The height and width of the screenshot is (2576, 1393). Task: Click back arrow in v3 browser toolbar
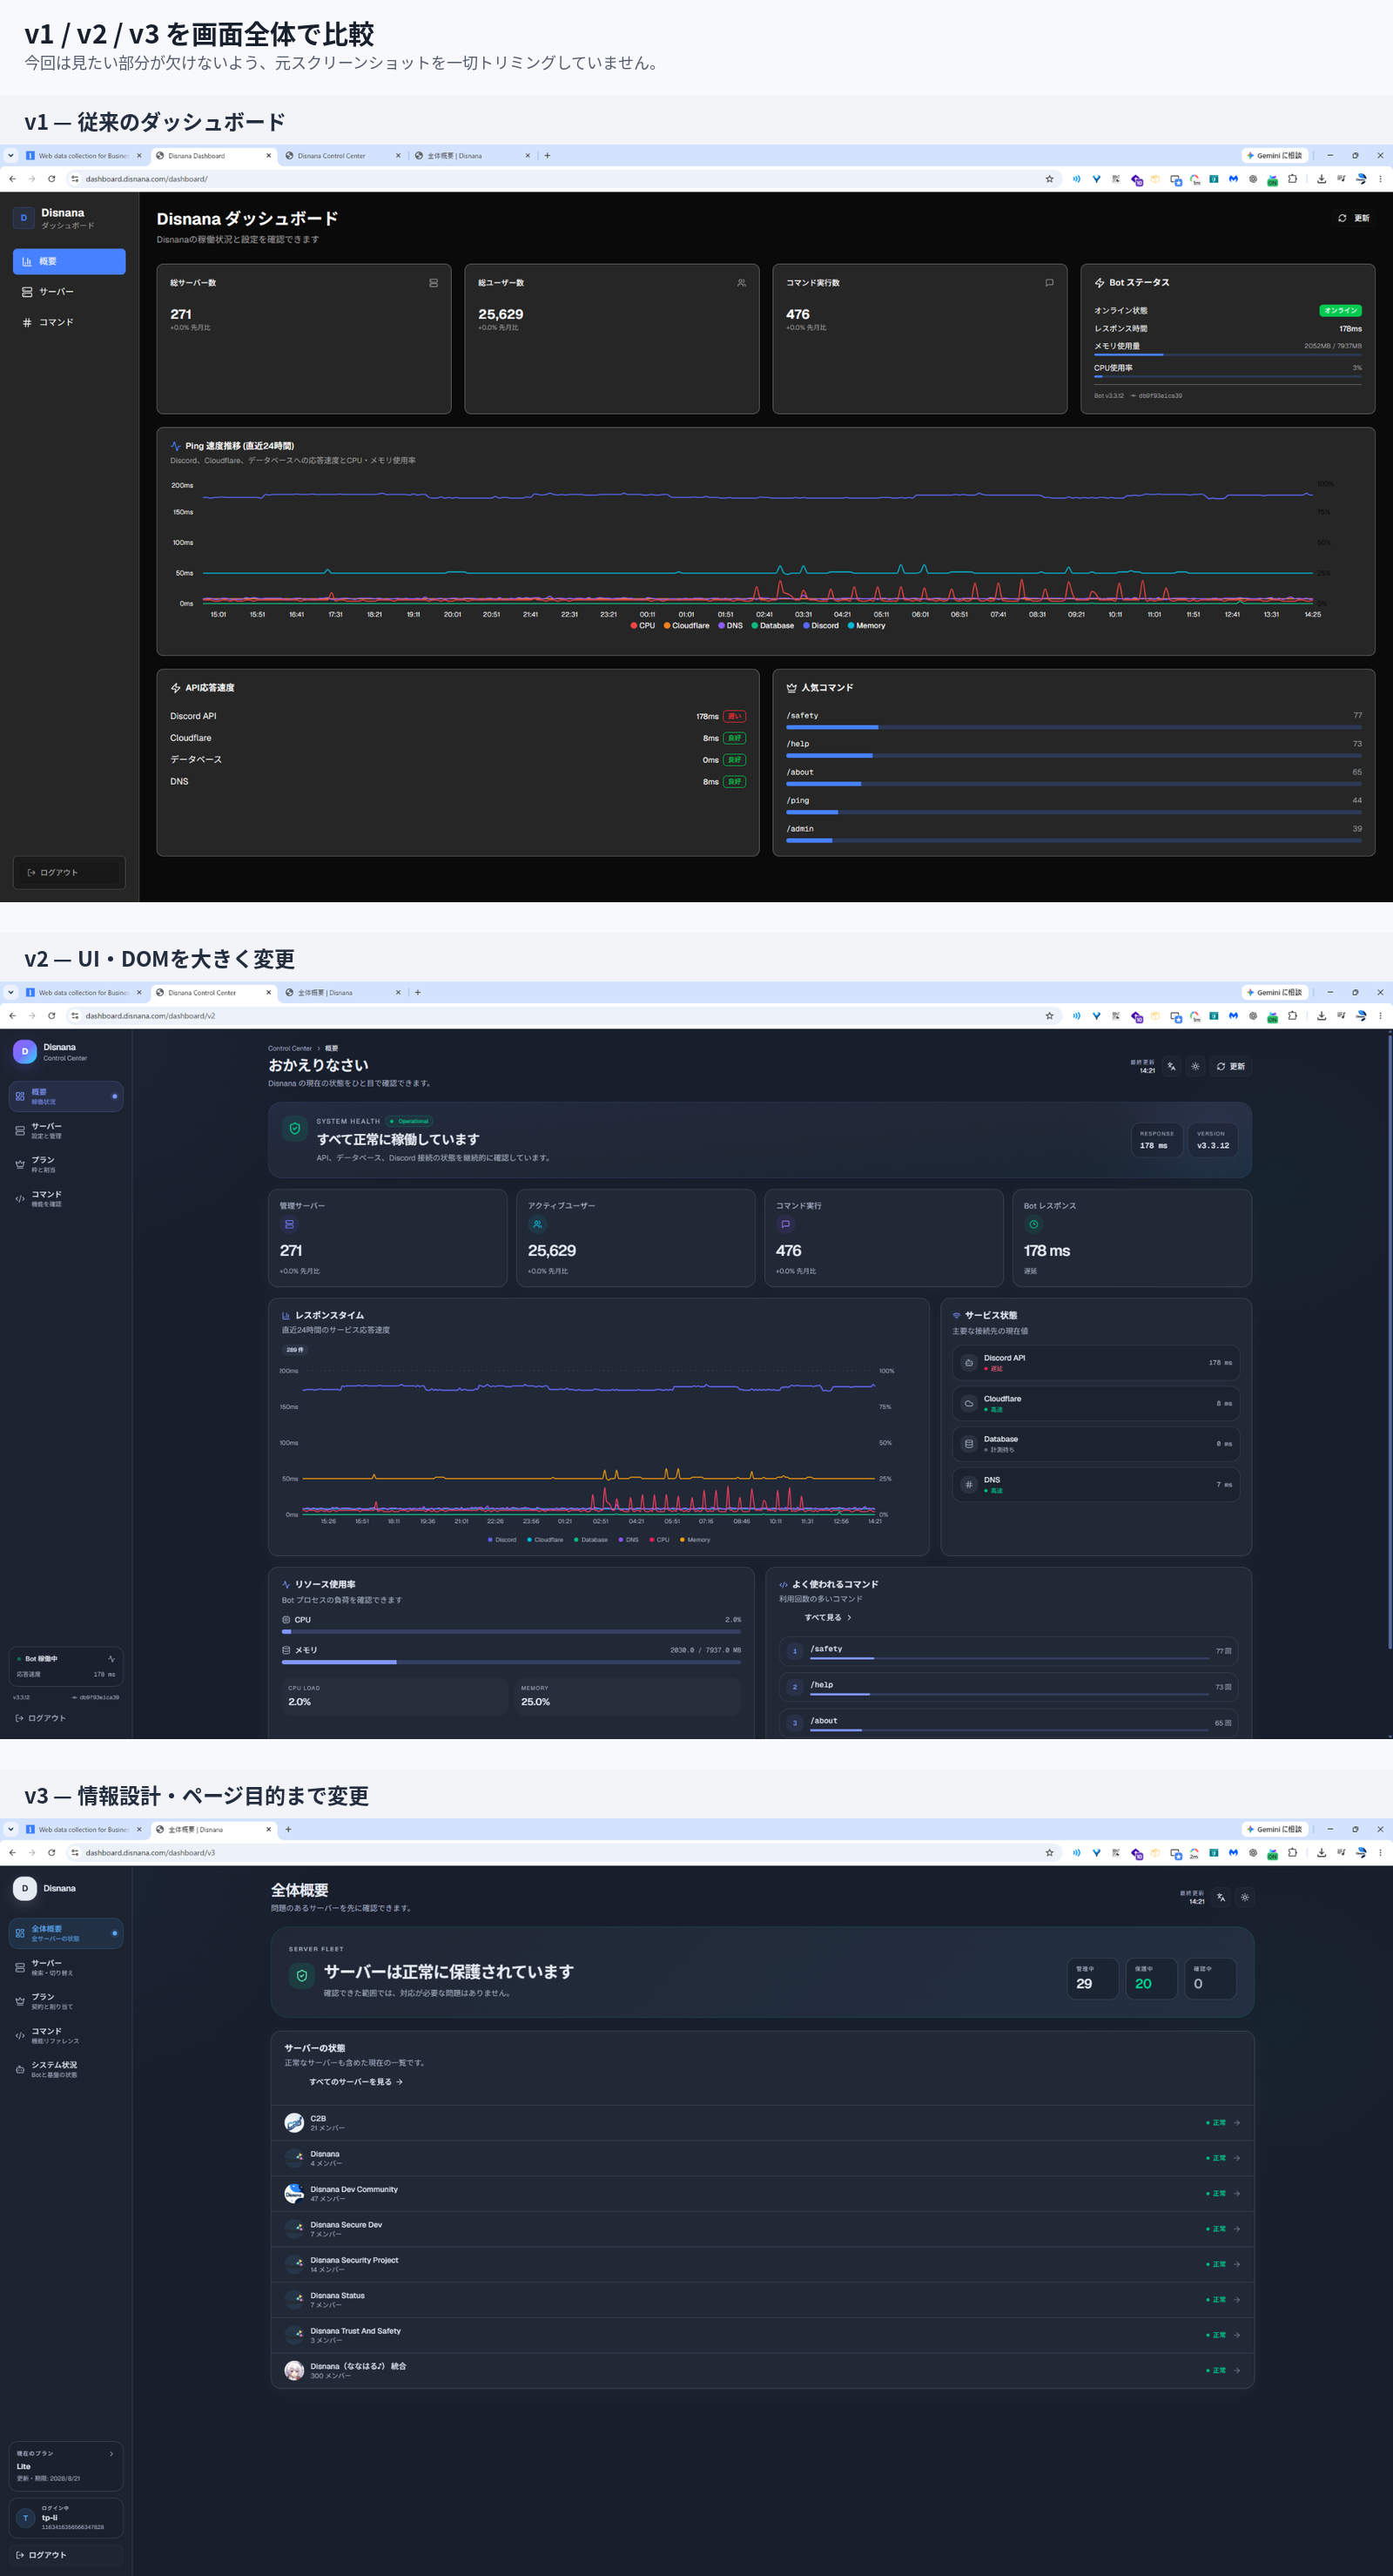point(12,1853)
